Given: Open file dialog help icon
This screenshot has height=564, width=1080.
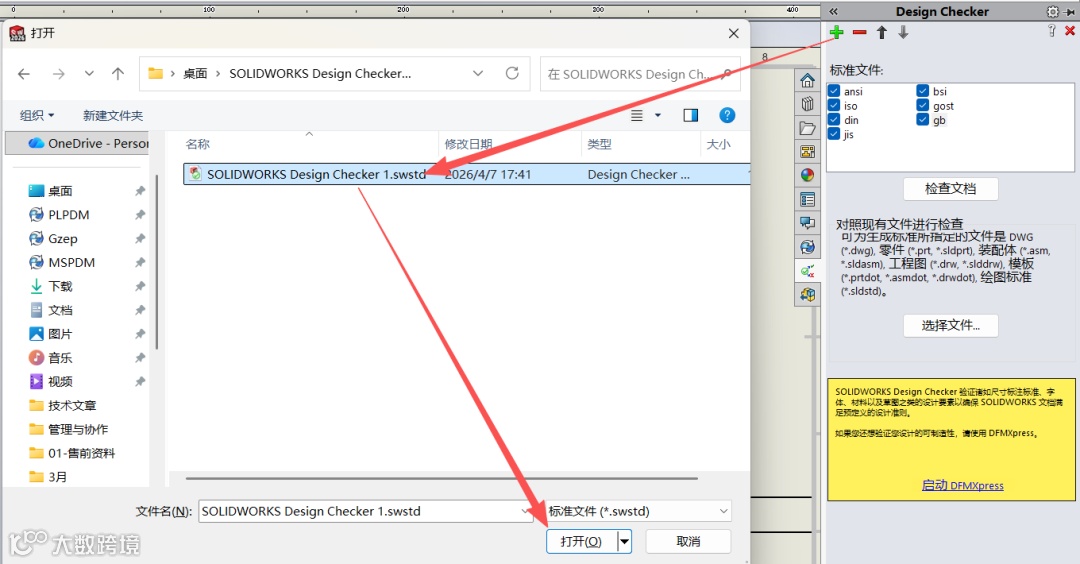Looking at the screenshot, I should [x=727, y=116].
